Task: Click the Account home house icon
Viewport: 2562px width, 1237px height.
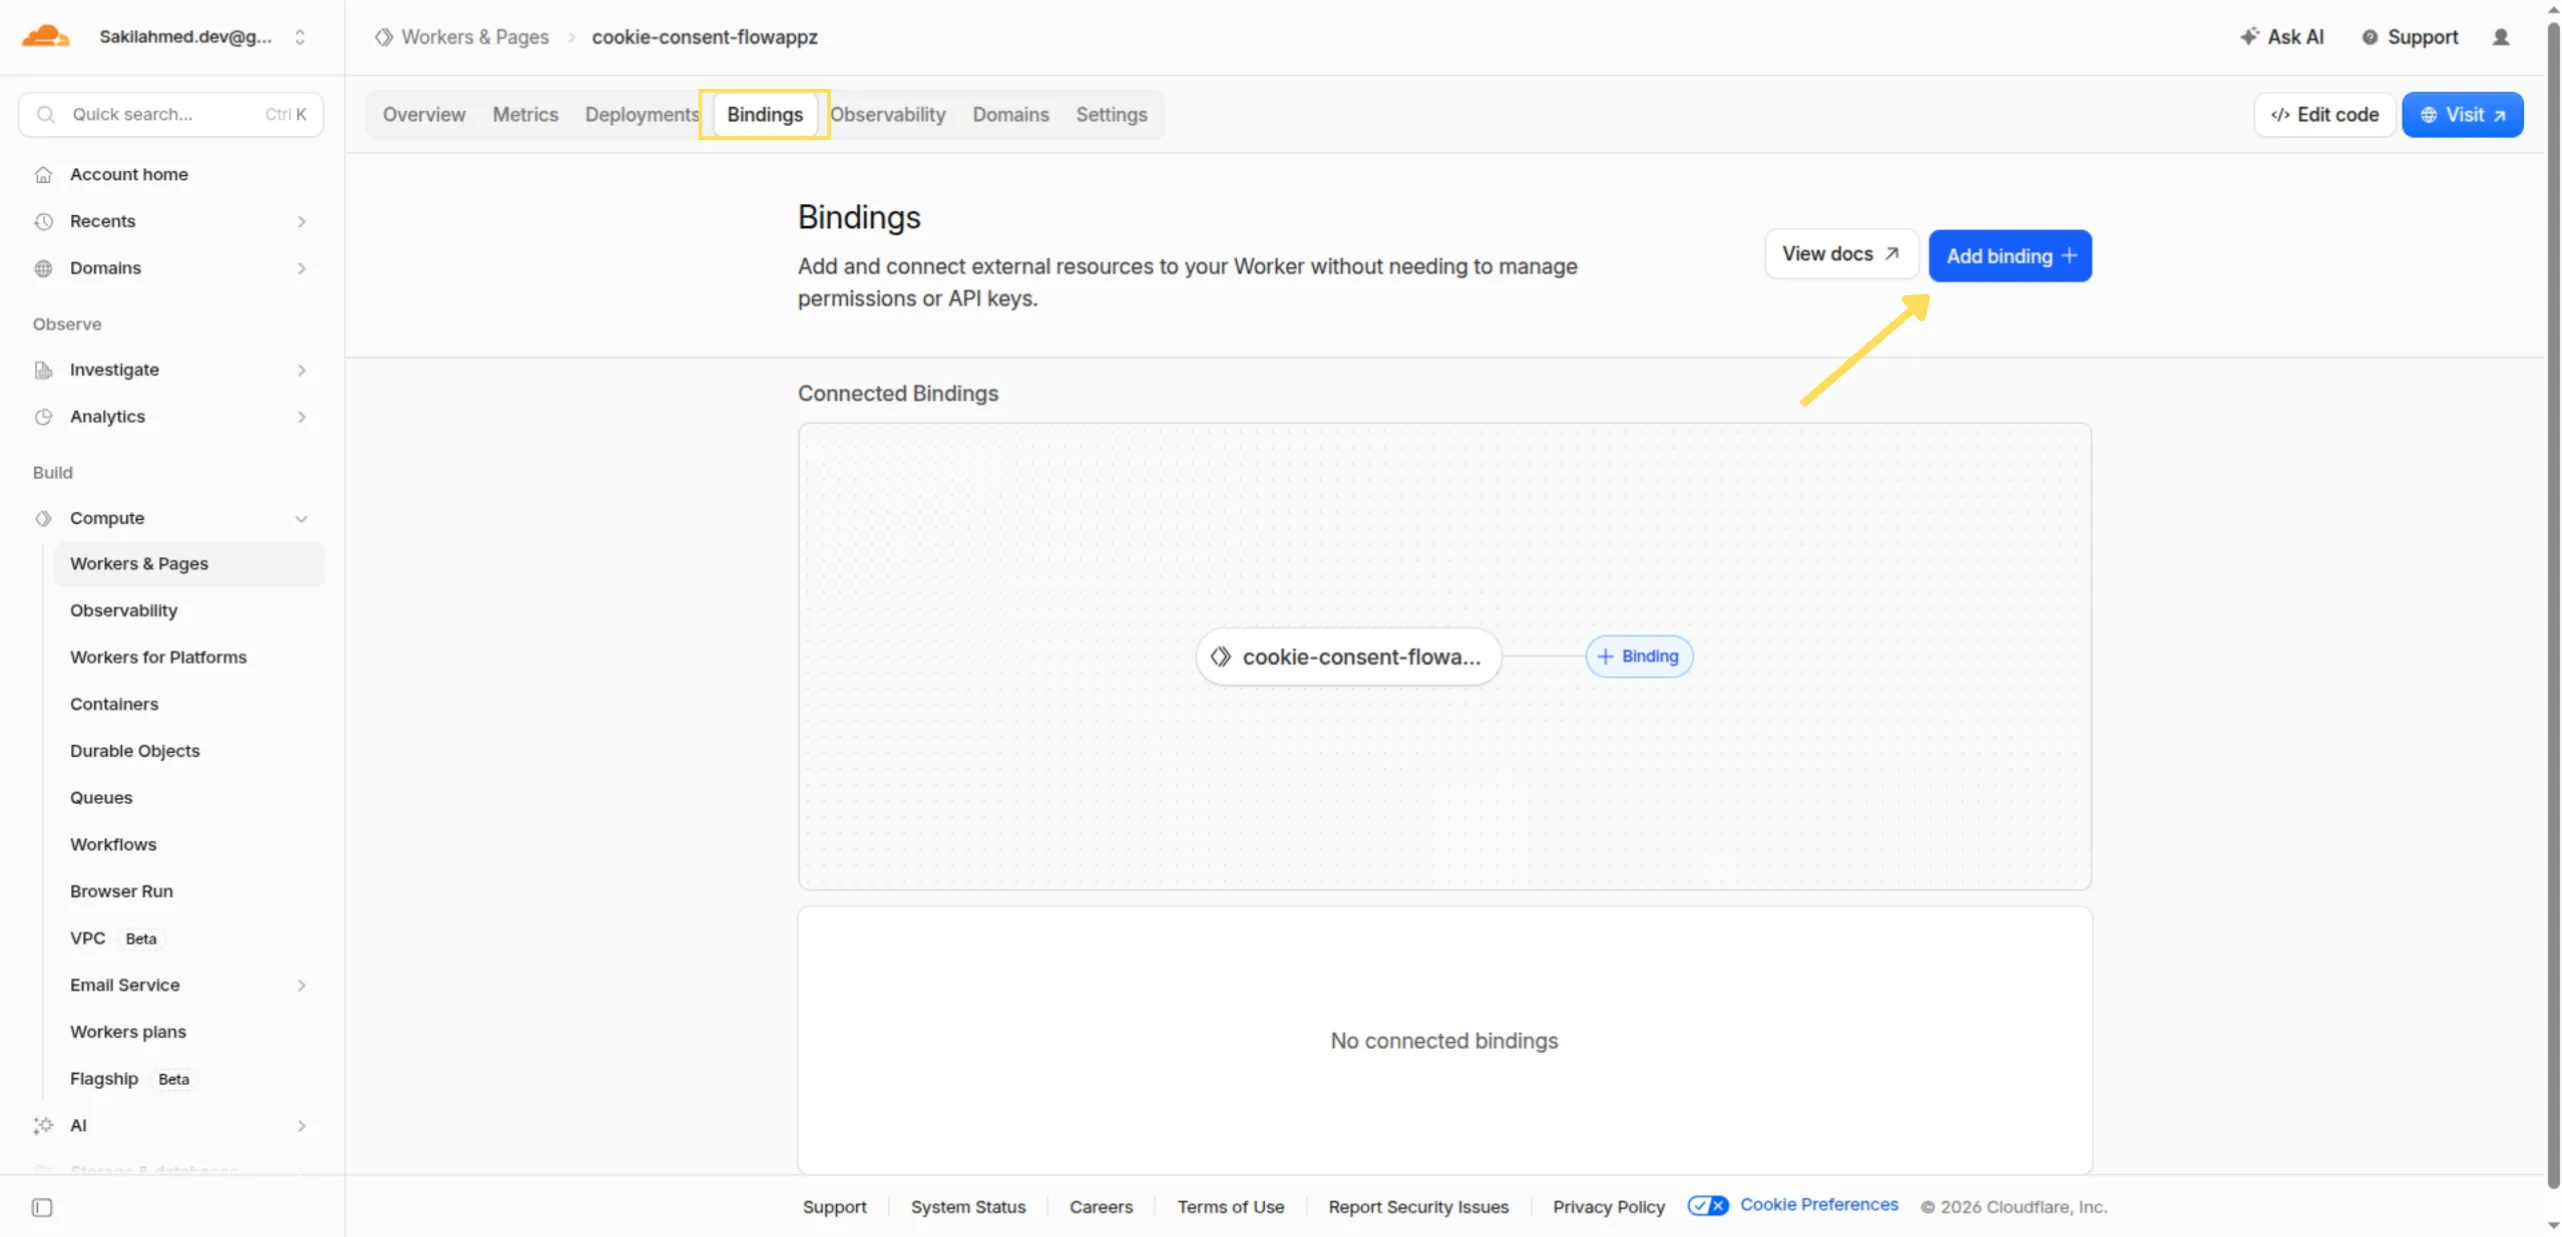Action: tap(43, 174)
